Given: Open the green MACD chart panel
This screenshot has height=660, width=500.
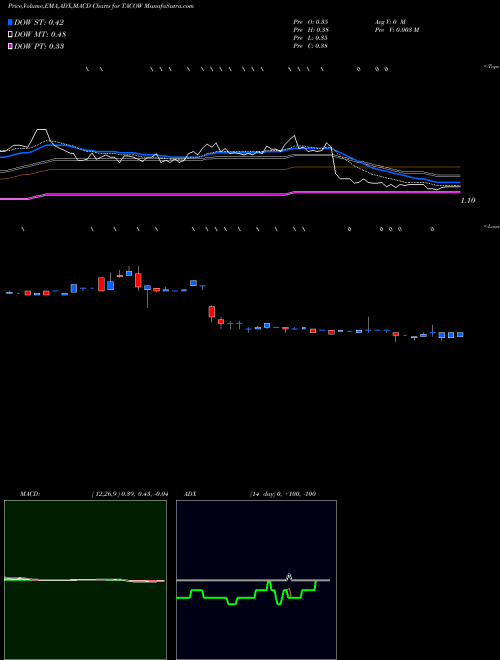Looking at the screenshot, I should pos(85,580).
